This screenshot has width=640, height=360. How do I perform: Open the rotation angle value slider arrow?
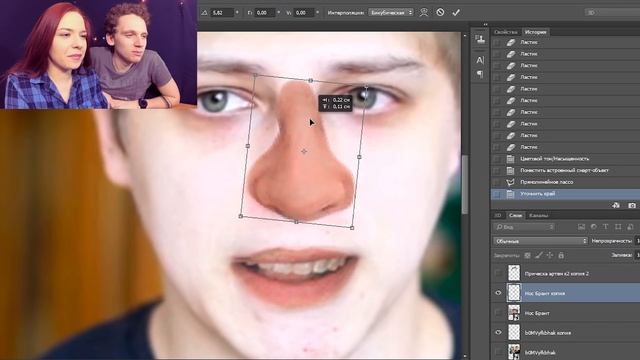tap(237, 13)
